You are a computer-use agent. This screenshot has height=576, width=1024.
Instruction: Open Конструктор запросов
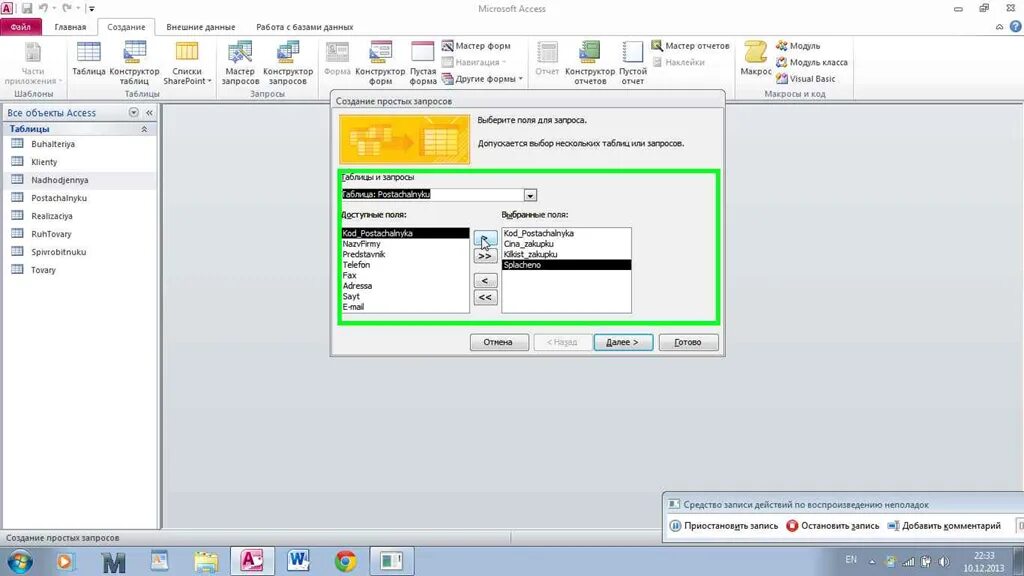click(x=288, y=63)
